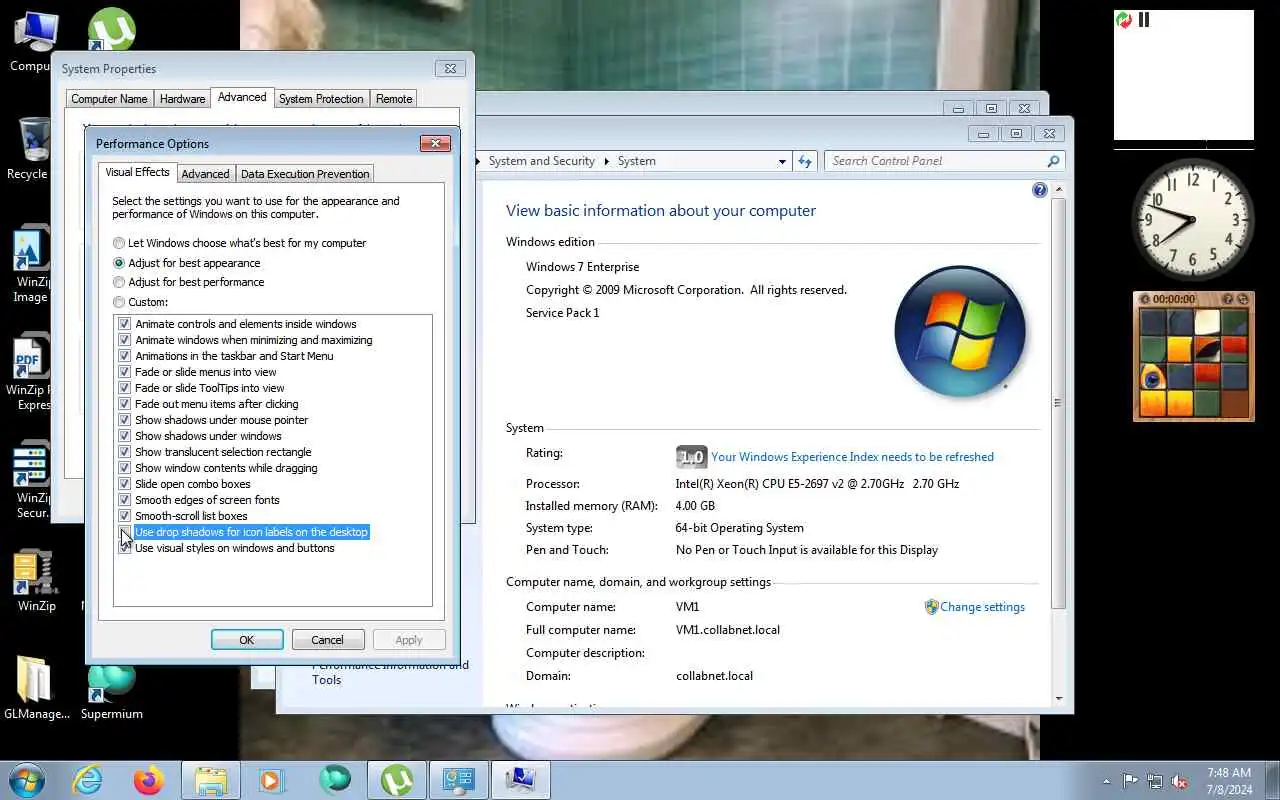The image size is (1280, 800).
Task: Open Action Center flag in system tray
Action: [x=1130, y=781]
